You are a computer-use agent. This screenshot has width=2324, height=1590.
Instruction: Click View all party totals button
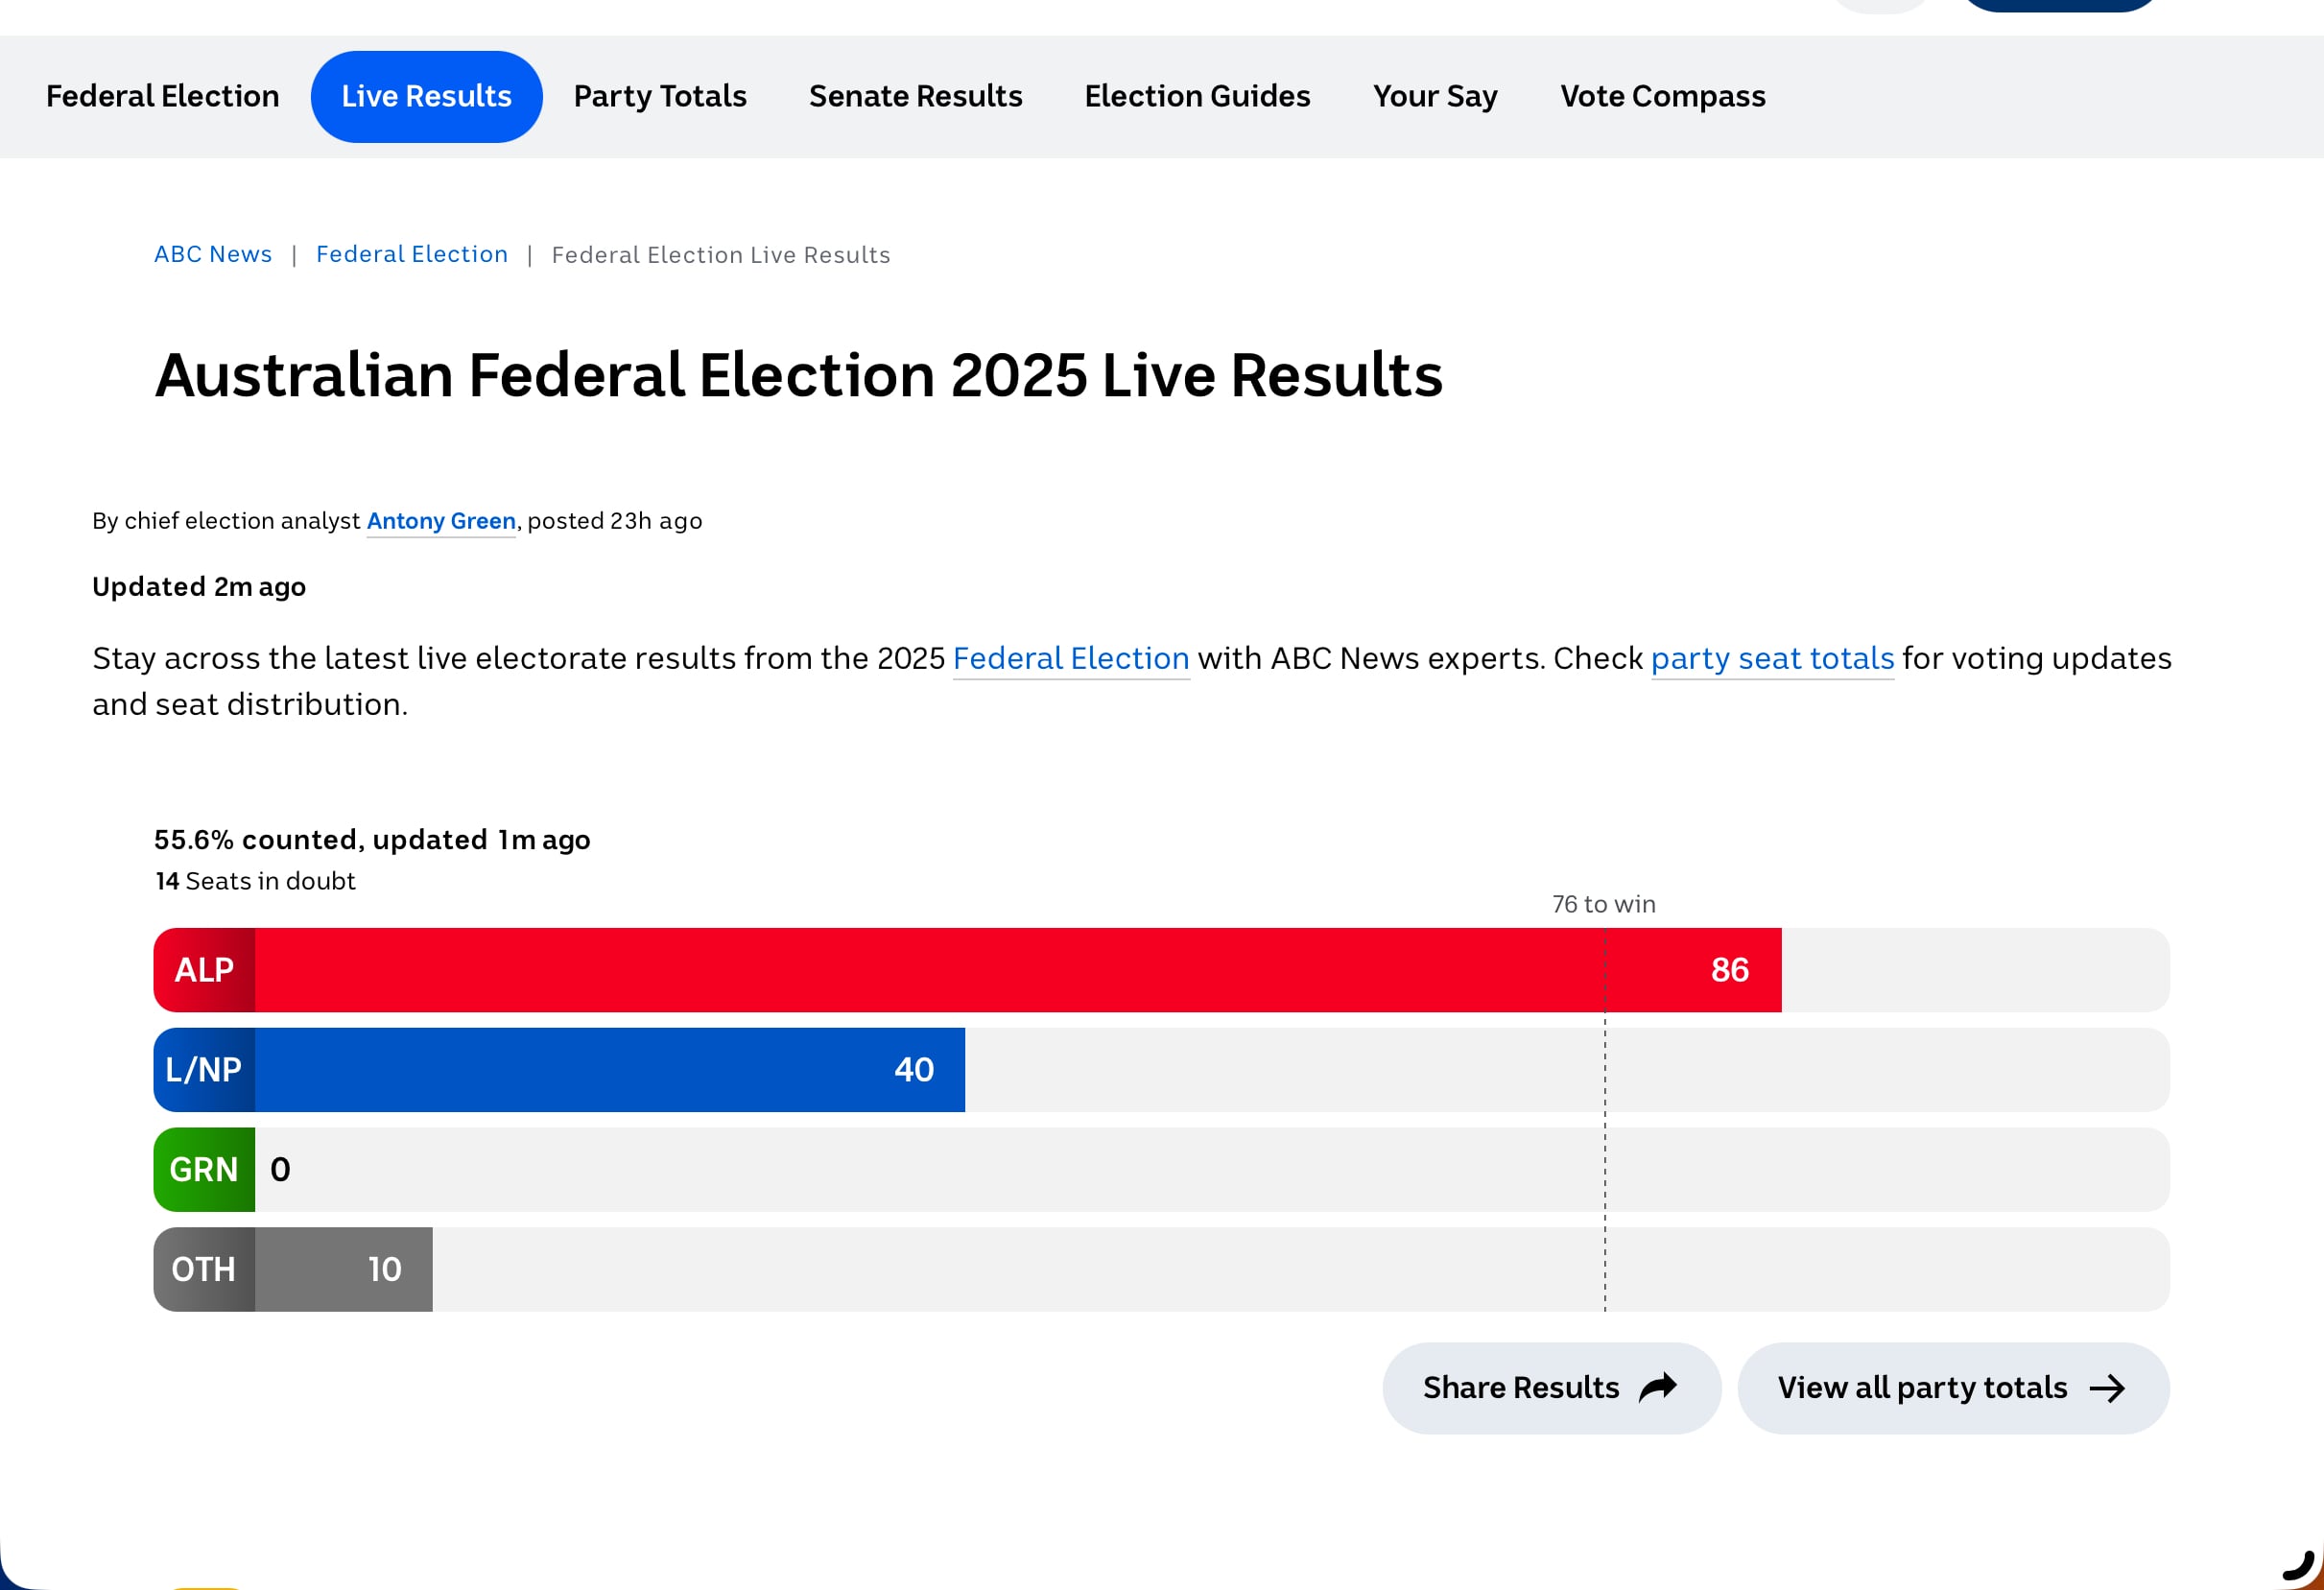1953,1388
